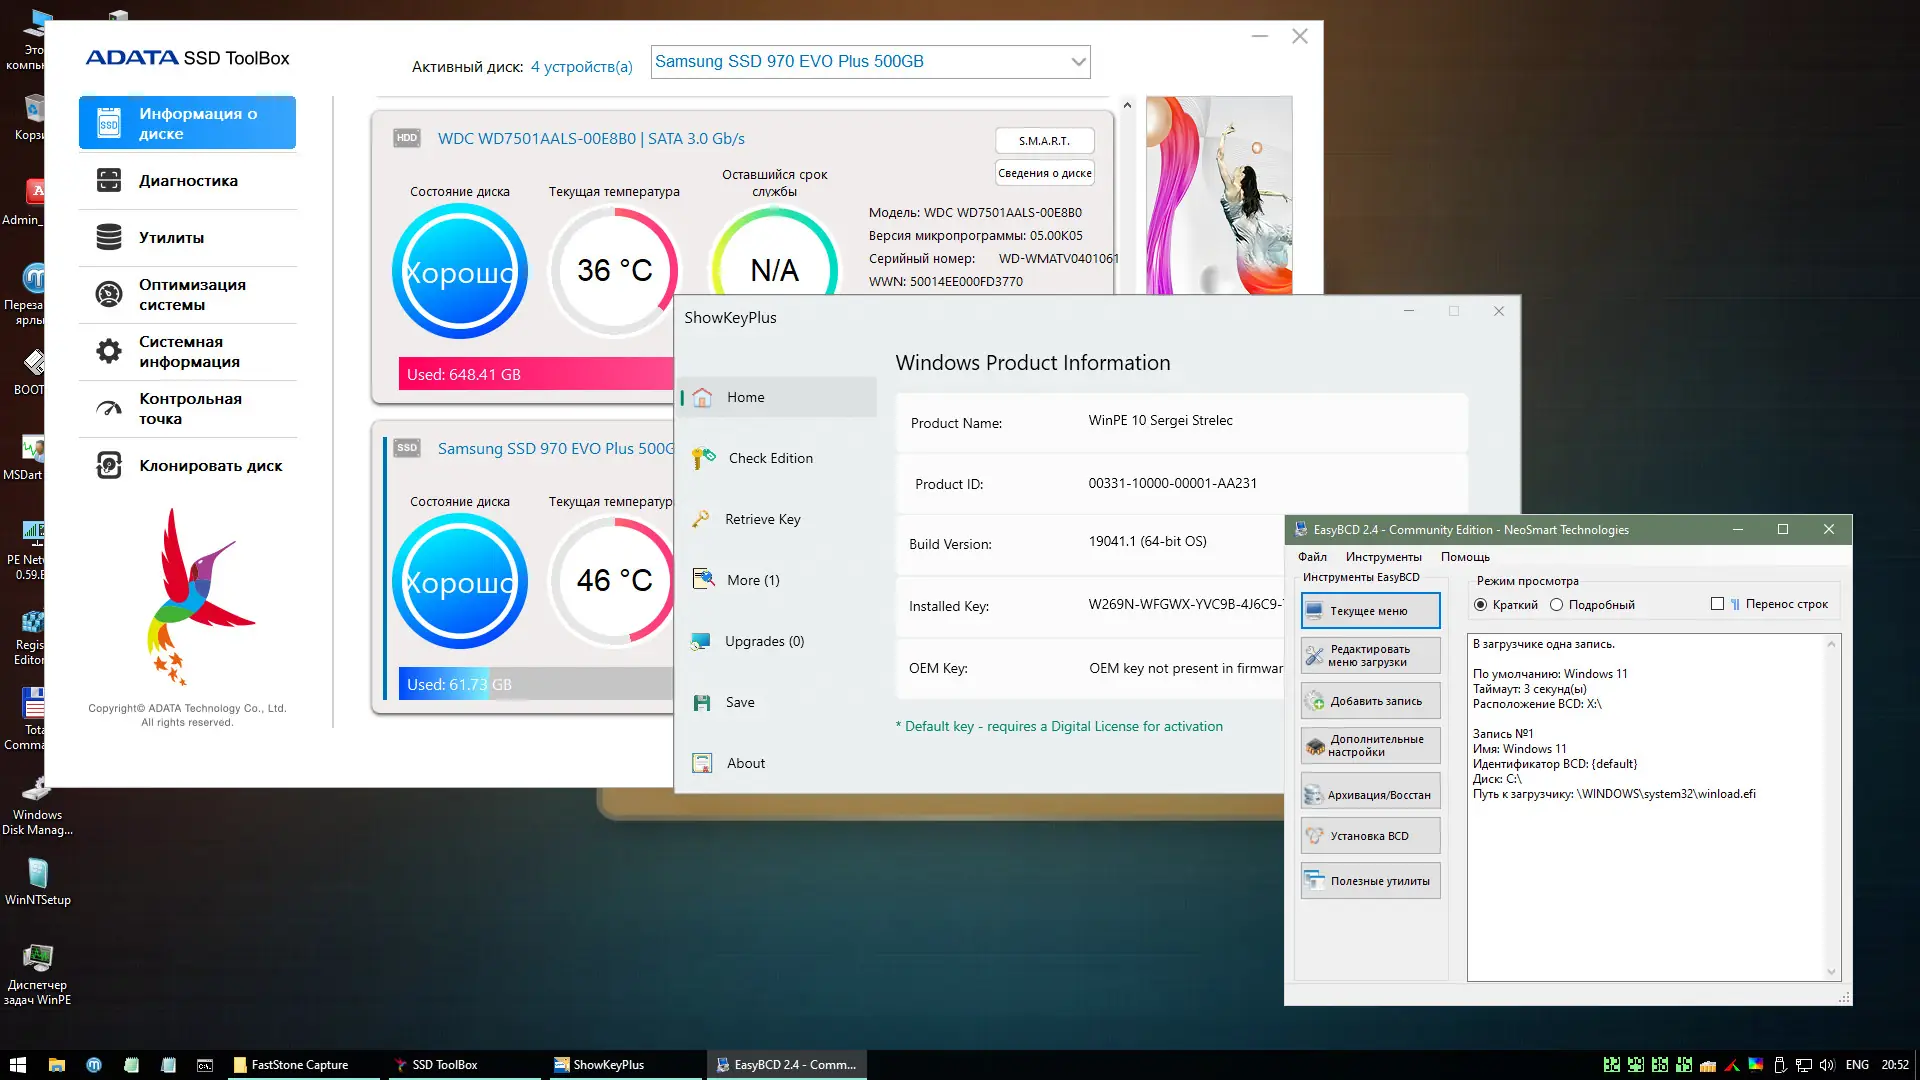
Task: Select the Подробный view mode radio
Action: (1557, 605)
